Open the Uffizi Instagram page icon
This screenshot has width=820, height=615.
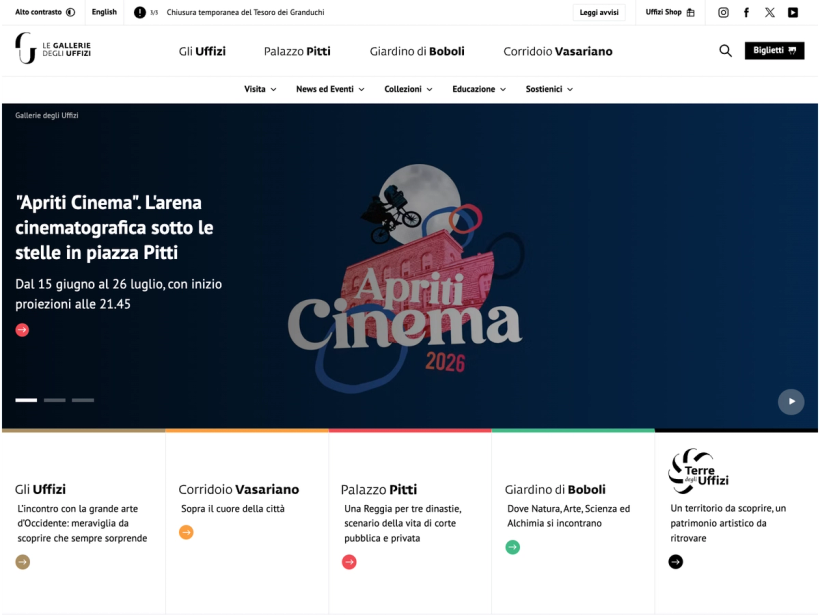point(723,13)
